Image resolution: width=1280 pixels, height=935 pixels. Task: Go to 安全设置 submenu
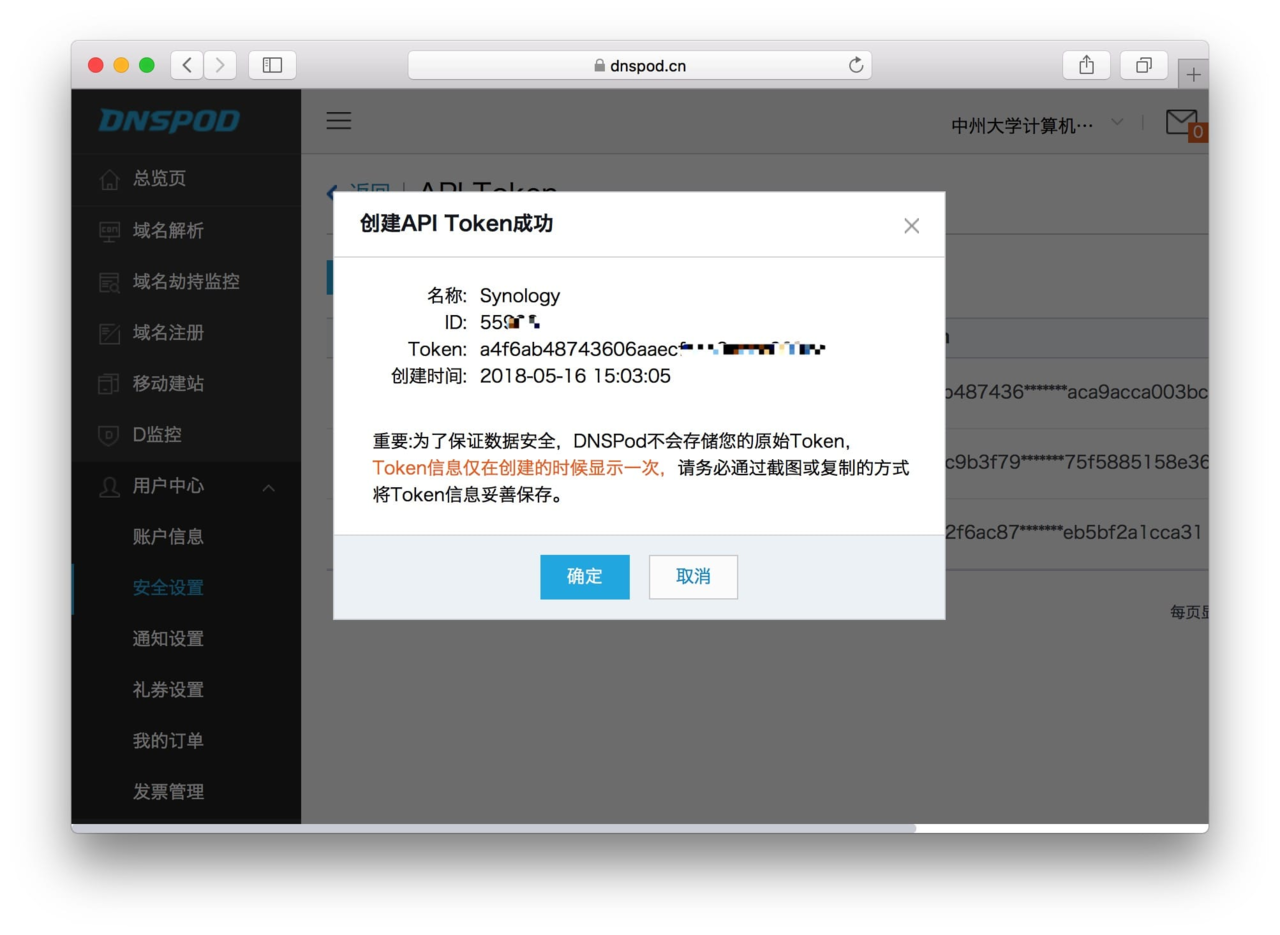[168, 588]
